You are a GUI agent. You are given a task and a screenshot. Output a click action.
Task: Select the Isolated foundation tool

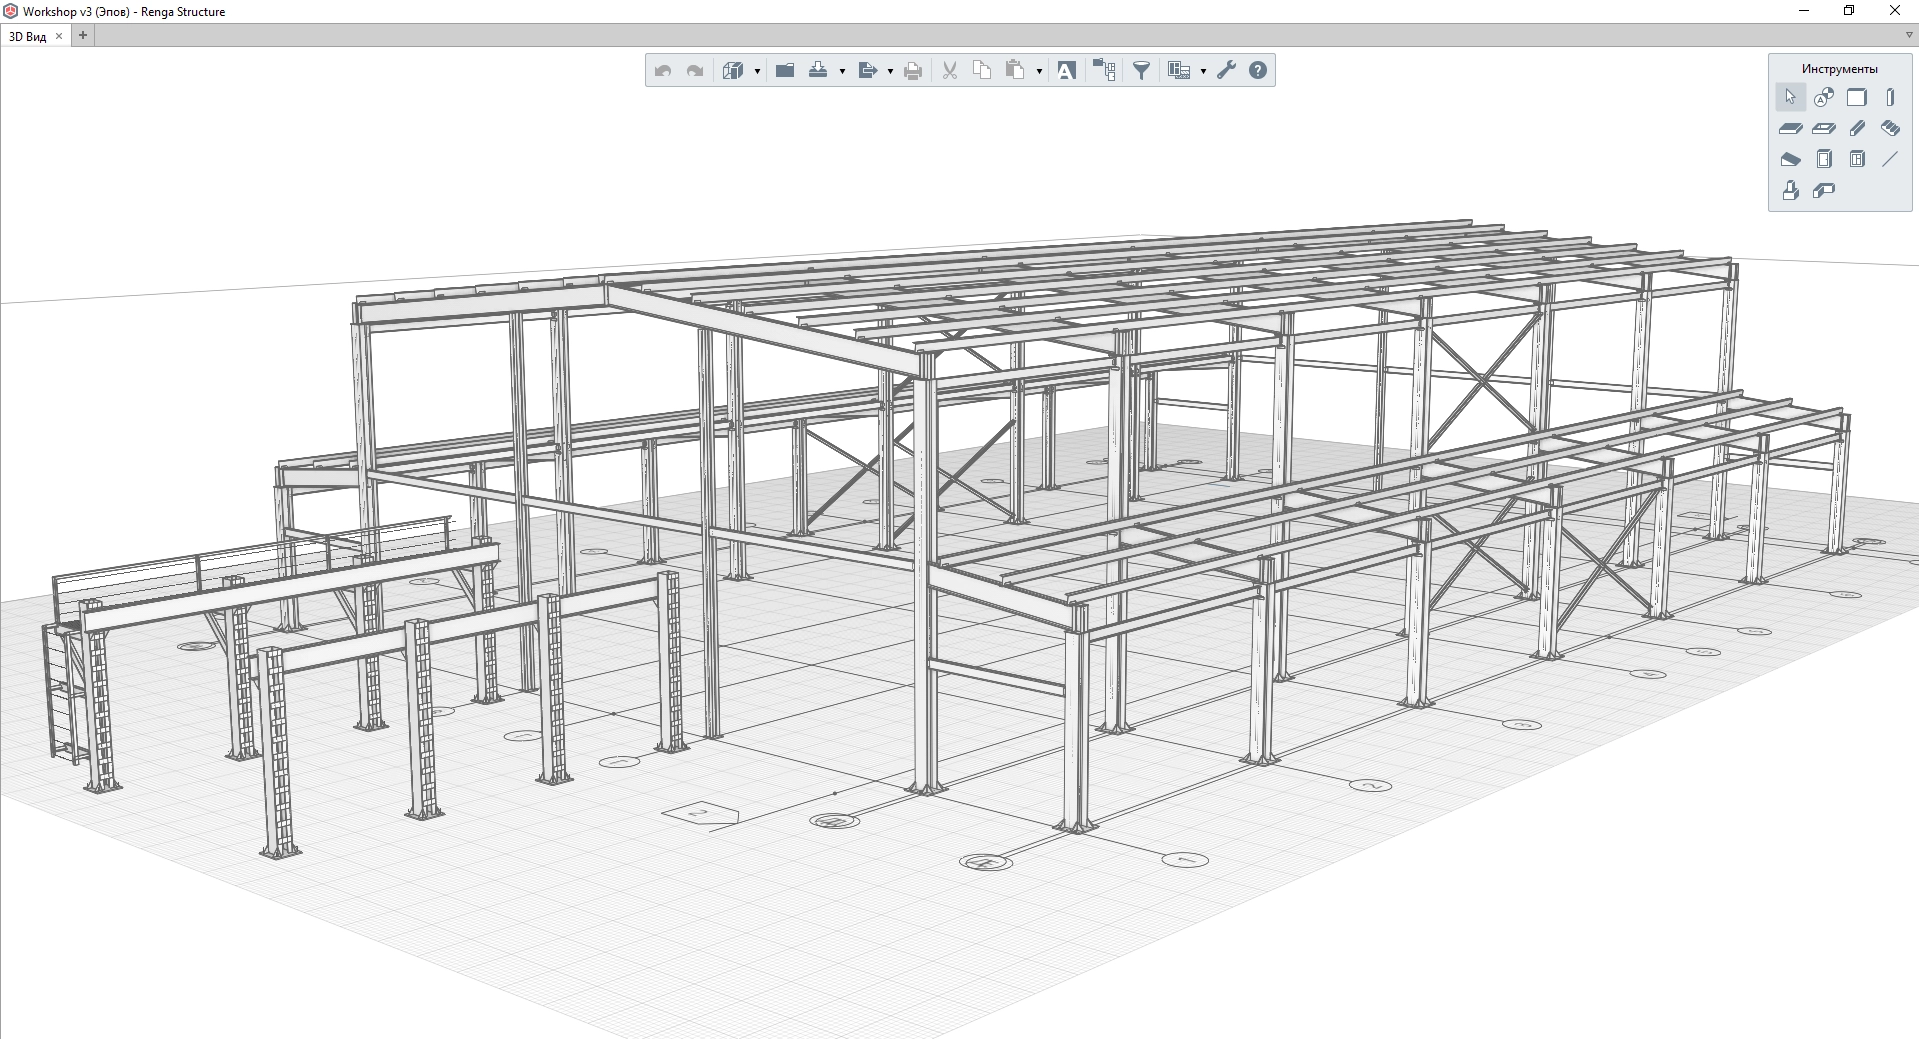coord(1791,190)
